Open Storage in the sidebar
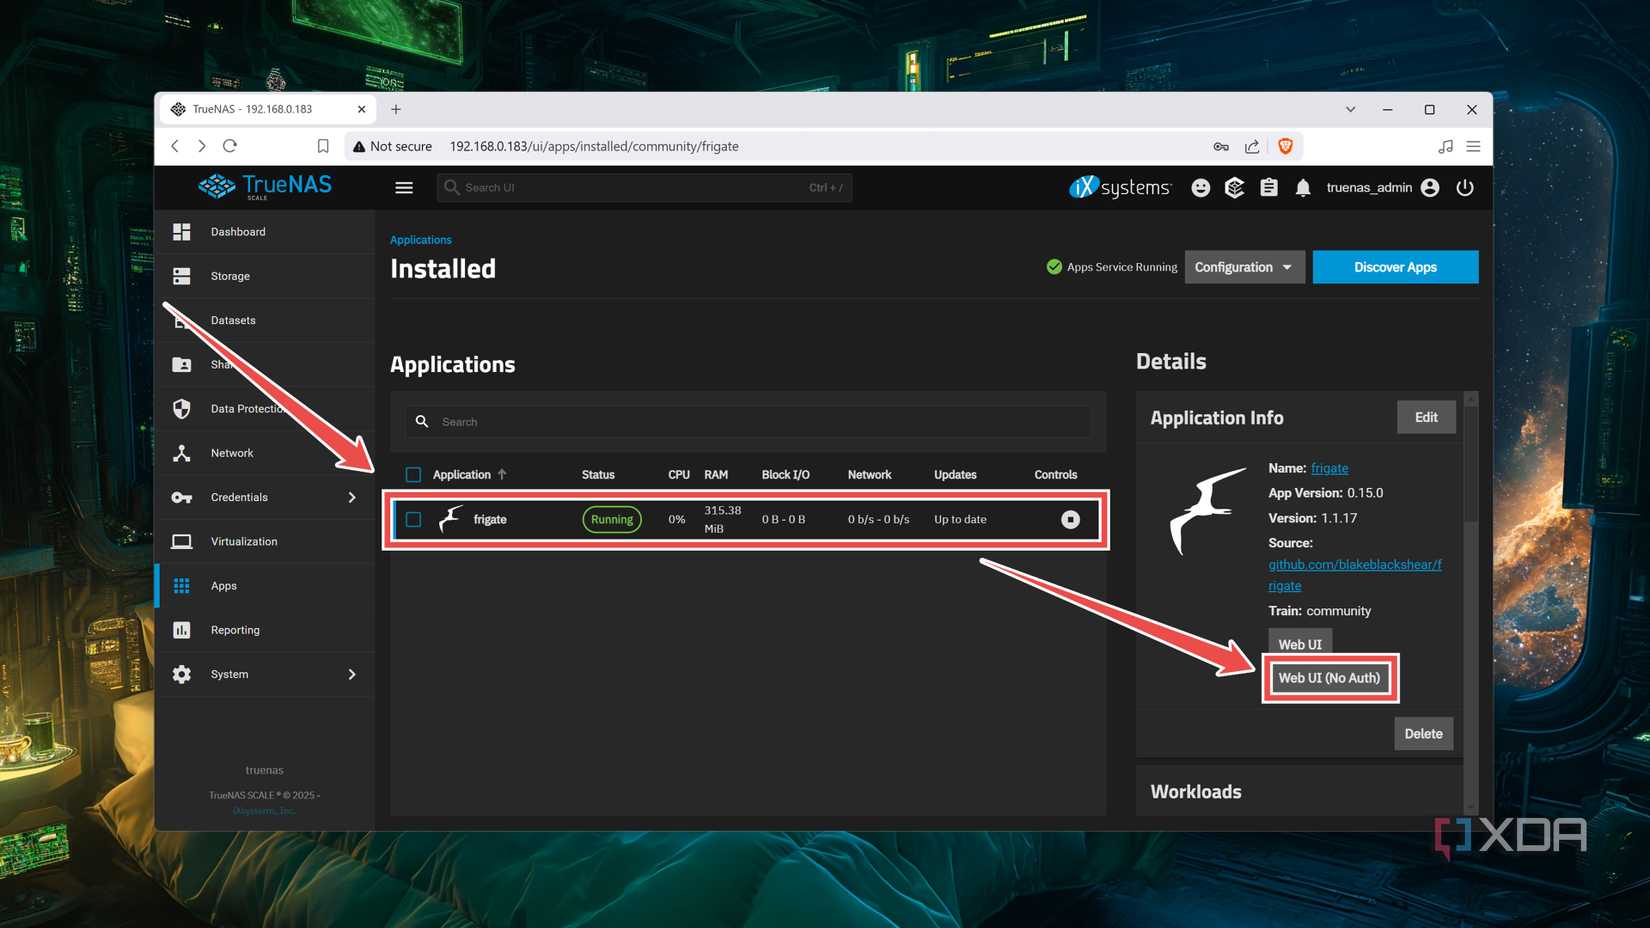The width and height of the screenshot is (1650, 928). 265,276
